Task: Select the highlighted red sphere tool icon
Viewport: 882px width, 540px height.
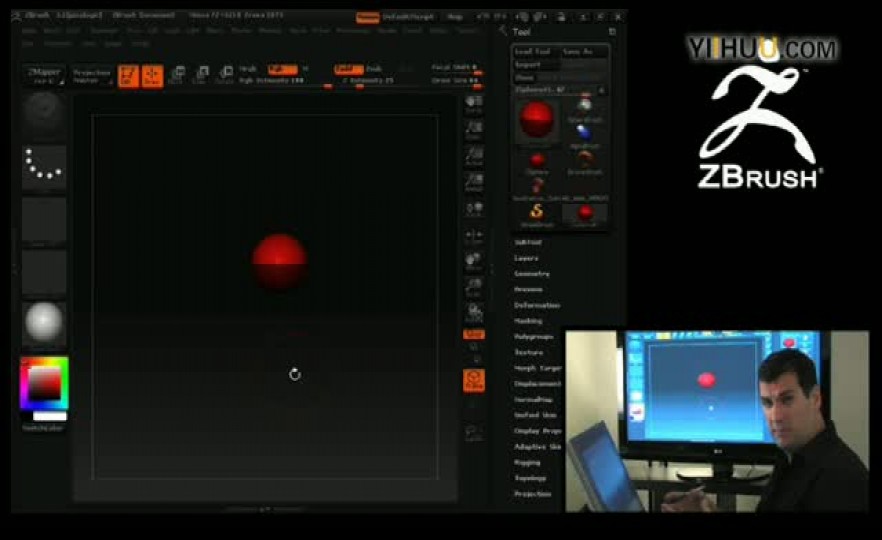Action: (x=585, y=214)
